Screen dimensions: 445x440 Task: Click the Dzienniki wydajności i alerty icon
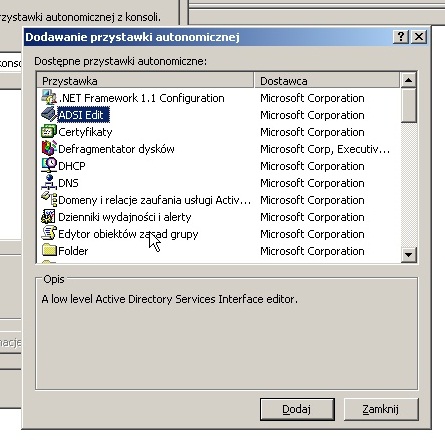click(x=49, y=217)
